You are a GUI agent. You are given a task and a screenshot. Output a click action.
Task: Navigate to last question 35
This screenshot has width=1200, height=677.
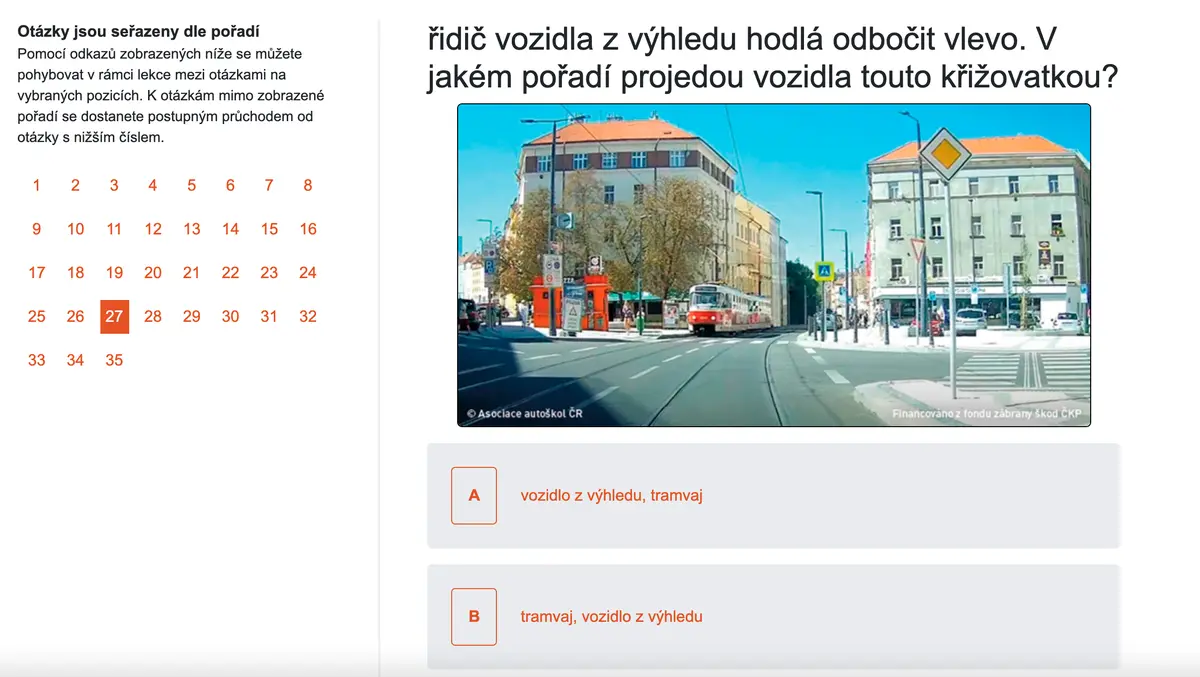tap(114, 360)
